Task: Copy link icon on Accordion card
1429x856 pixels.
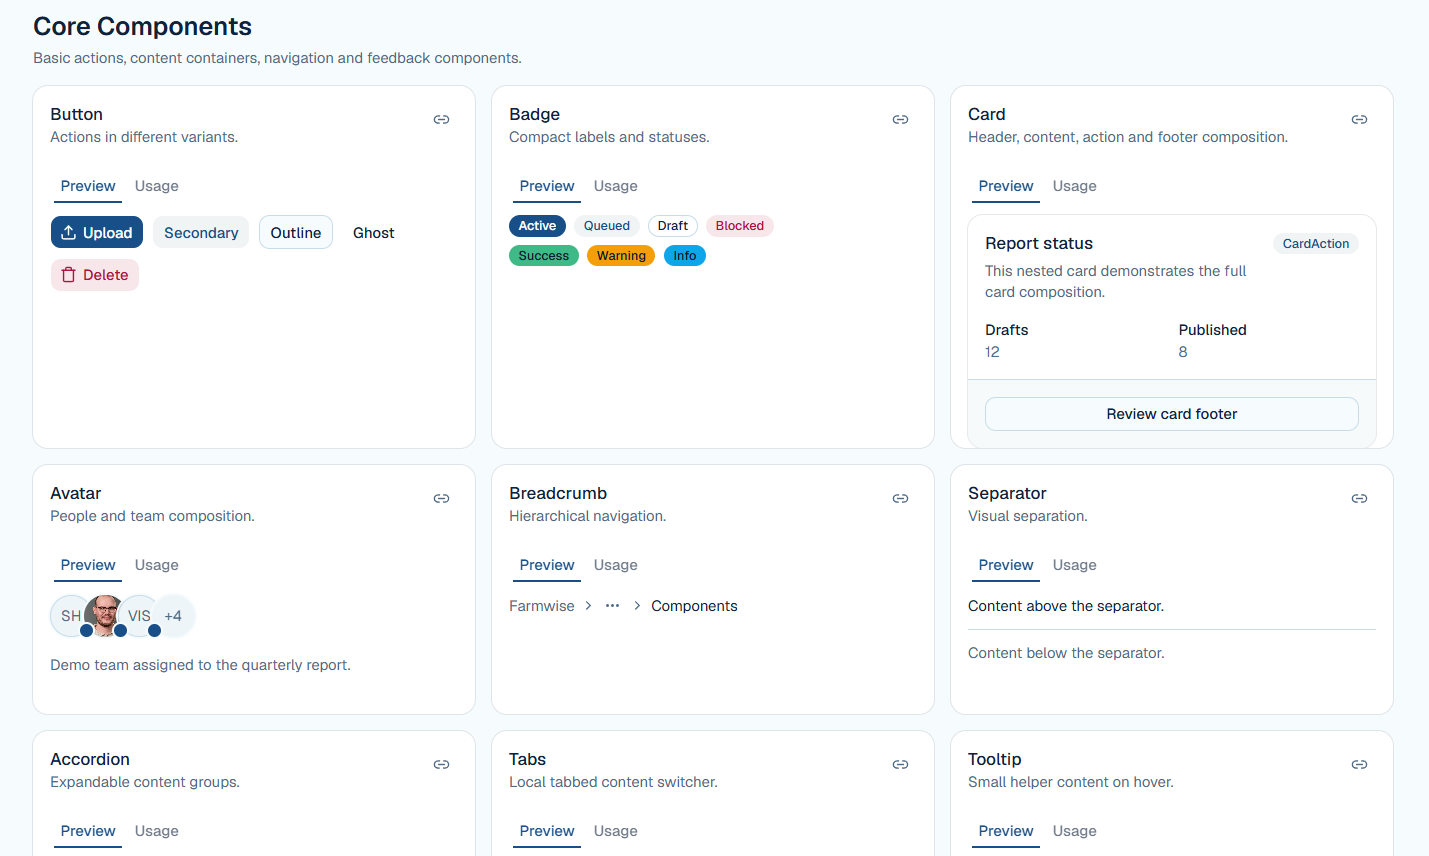Action: (x=441, y=764)
